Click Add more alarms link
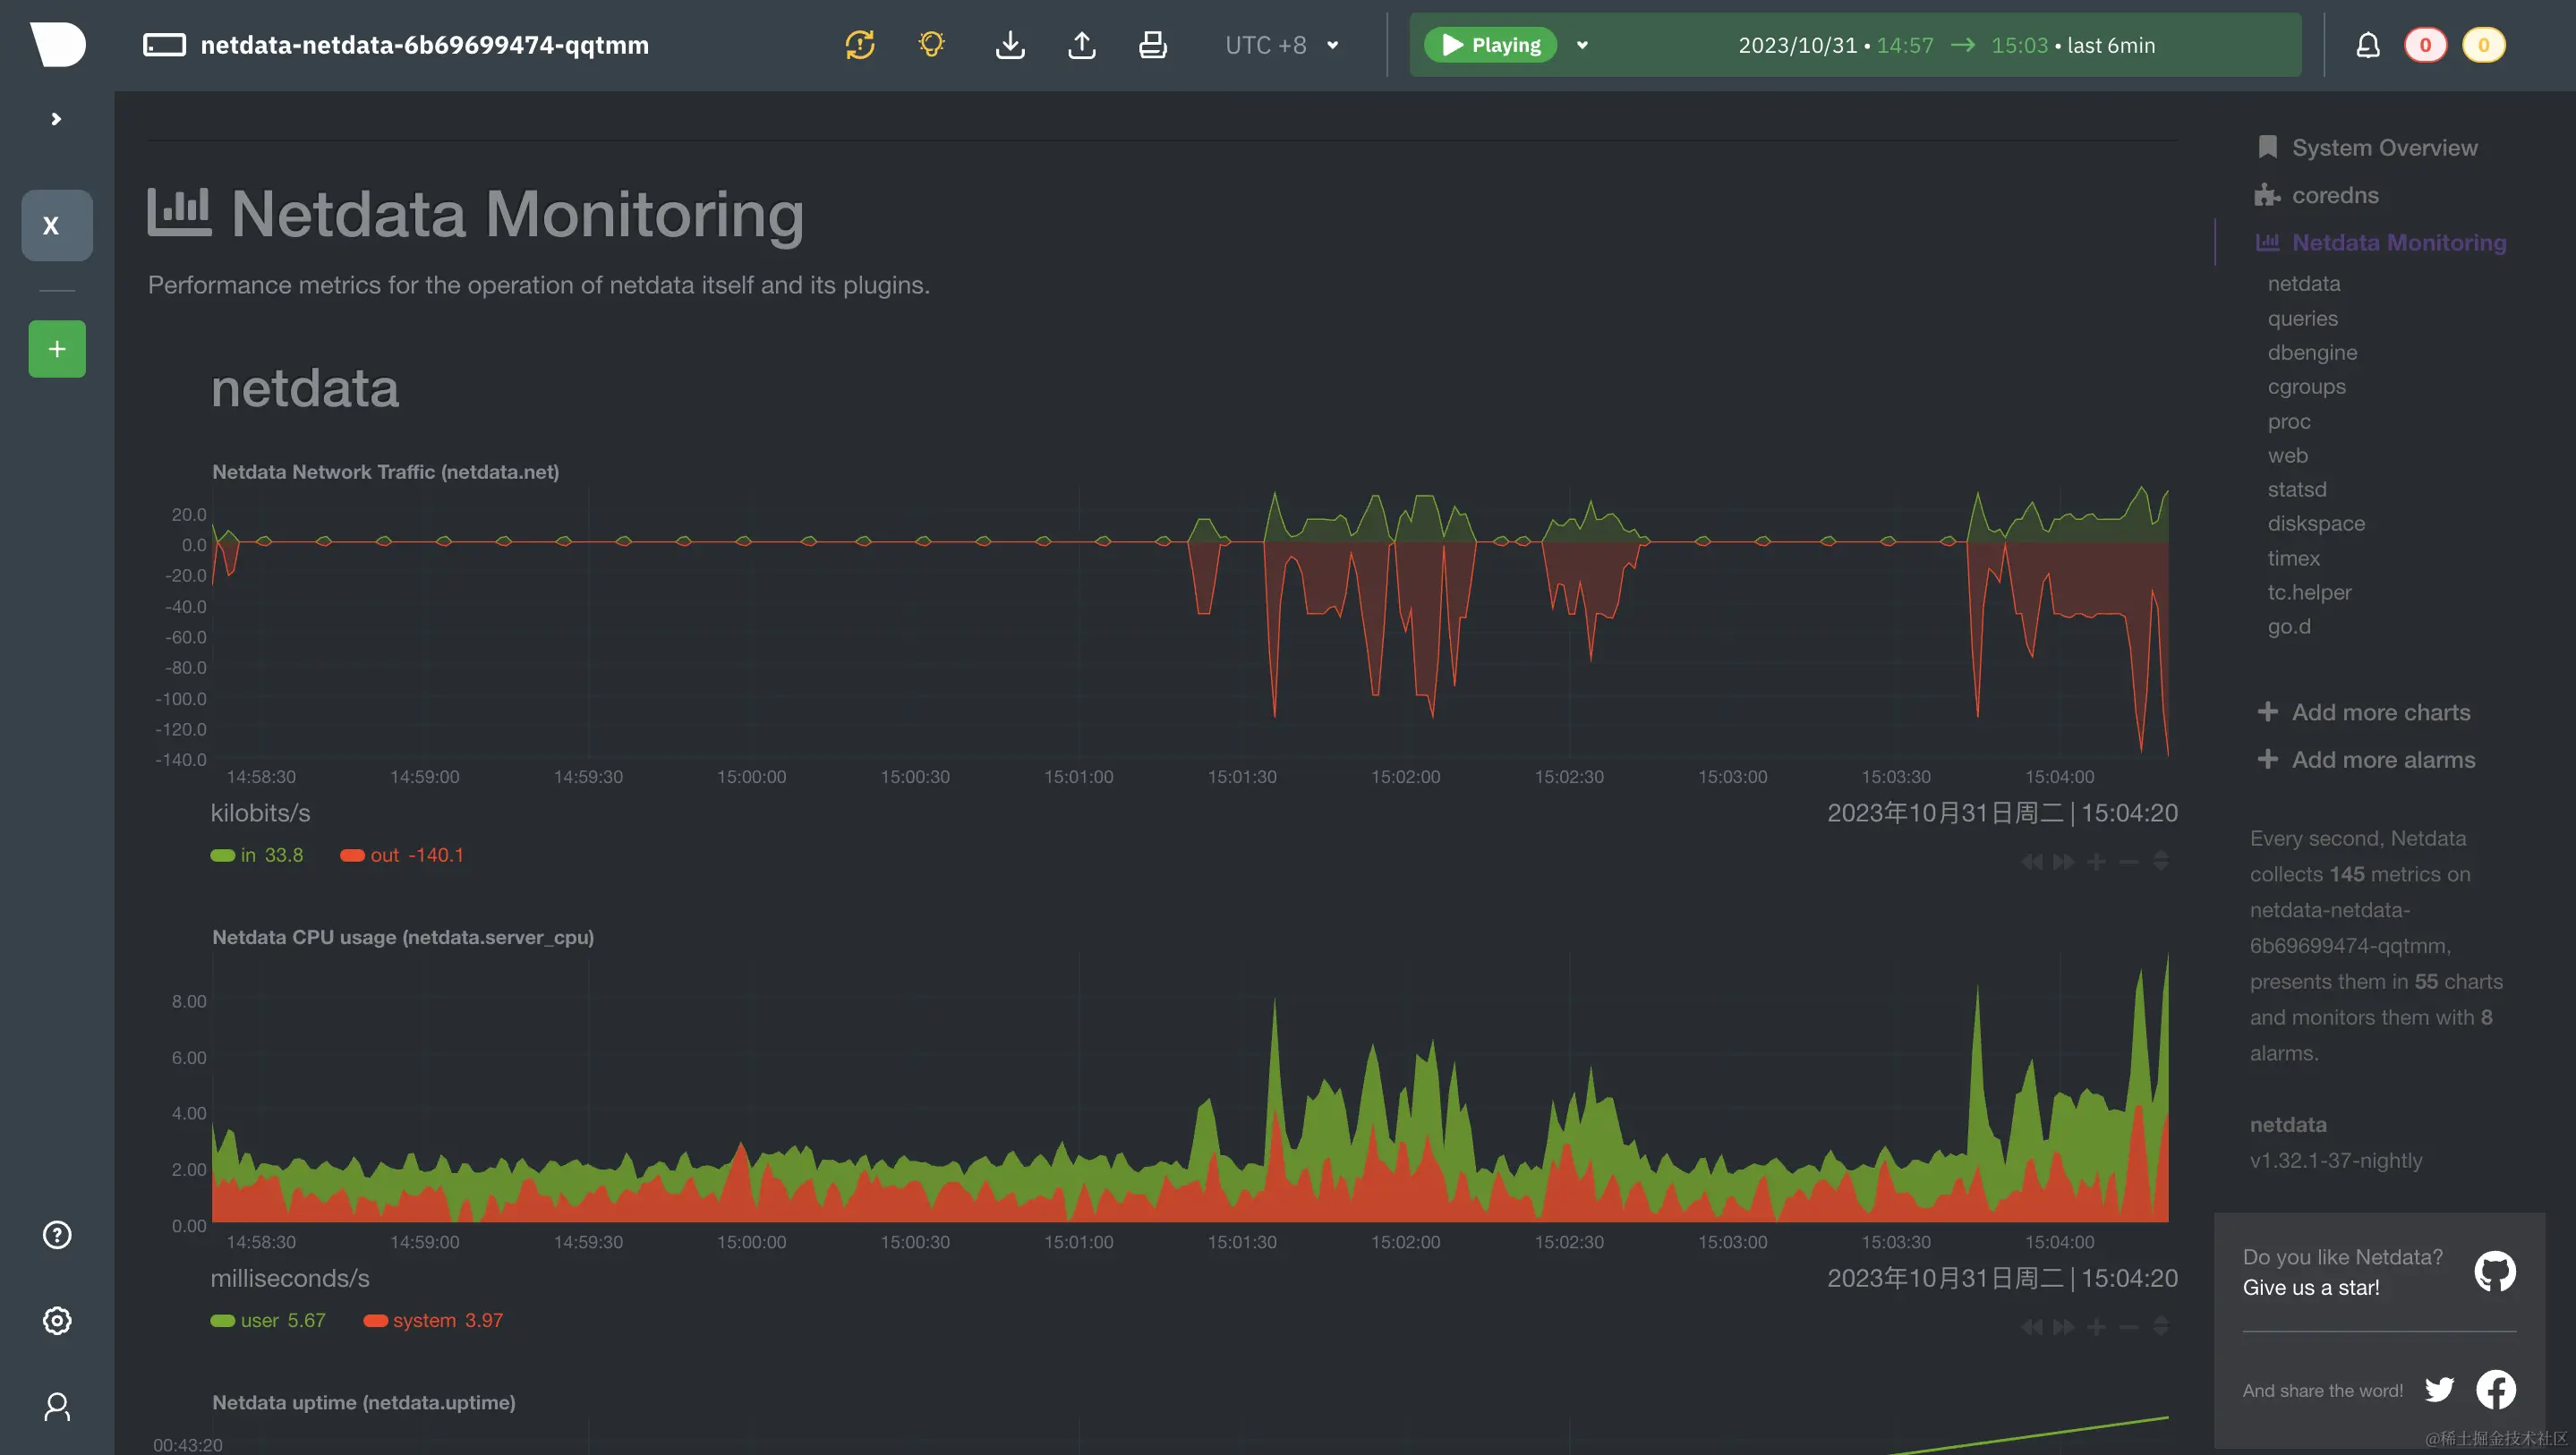Image resolution: width=2576 pixels, height=1455 pixels. (x=2382, y=760)
